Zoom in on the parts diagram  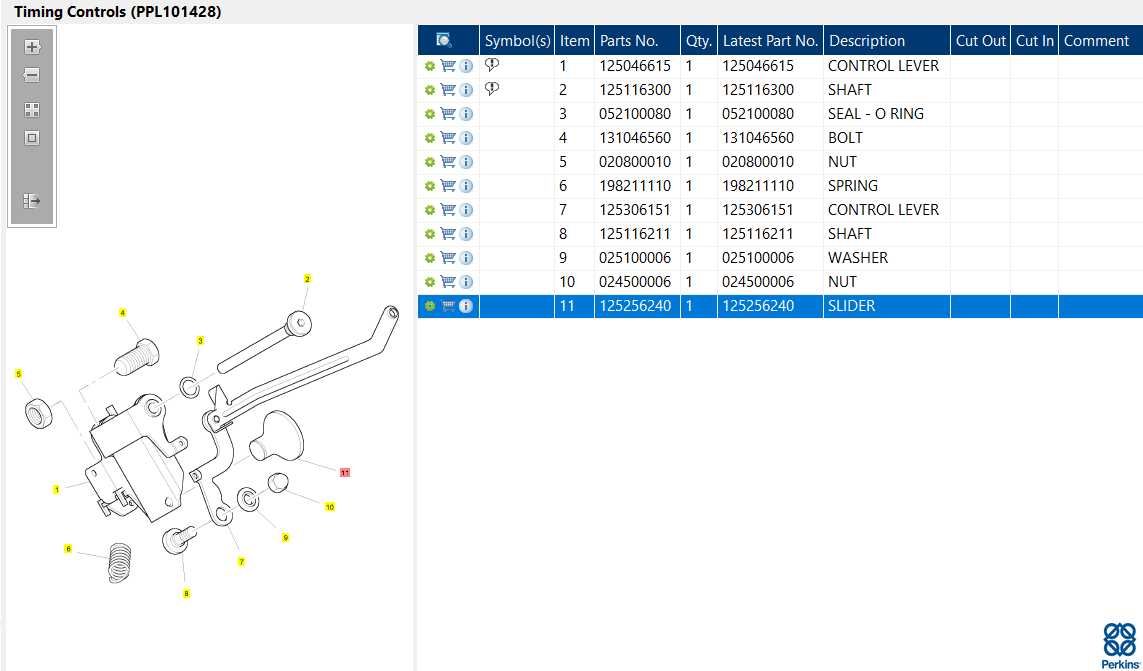[x=32, y=47]
